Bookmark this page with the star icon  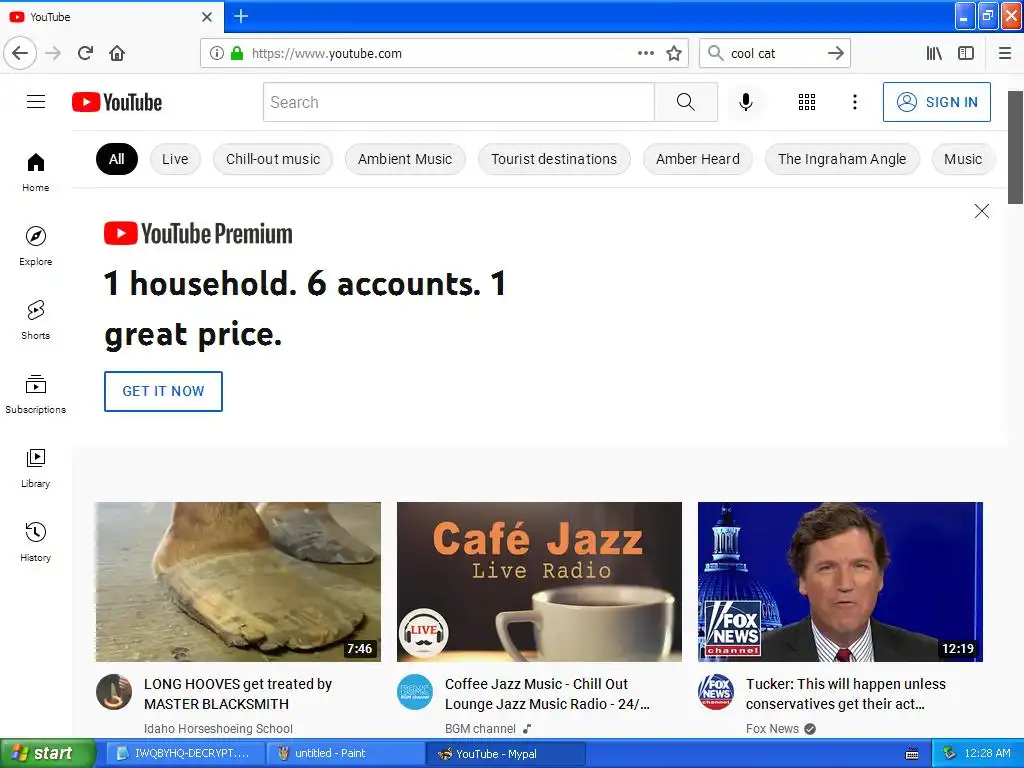click(674, 53)
